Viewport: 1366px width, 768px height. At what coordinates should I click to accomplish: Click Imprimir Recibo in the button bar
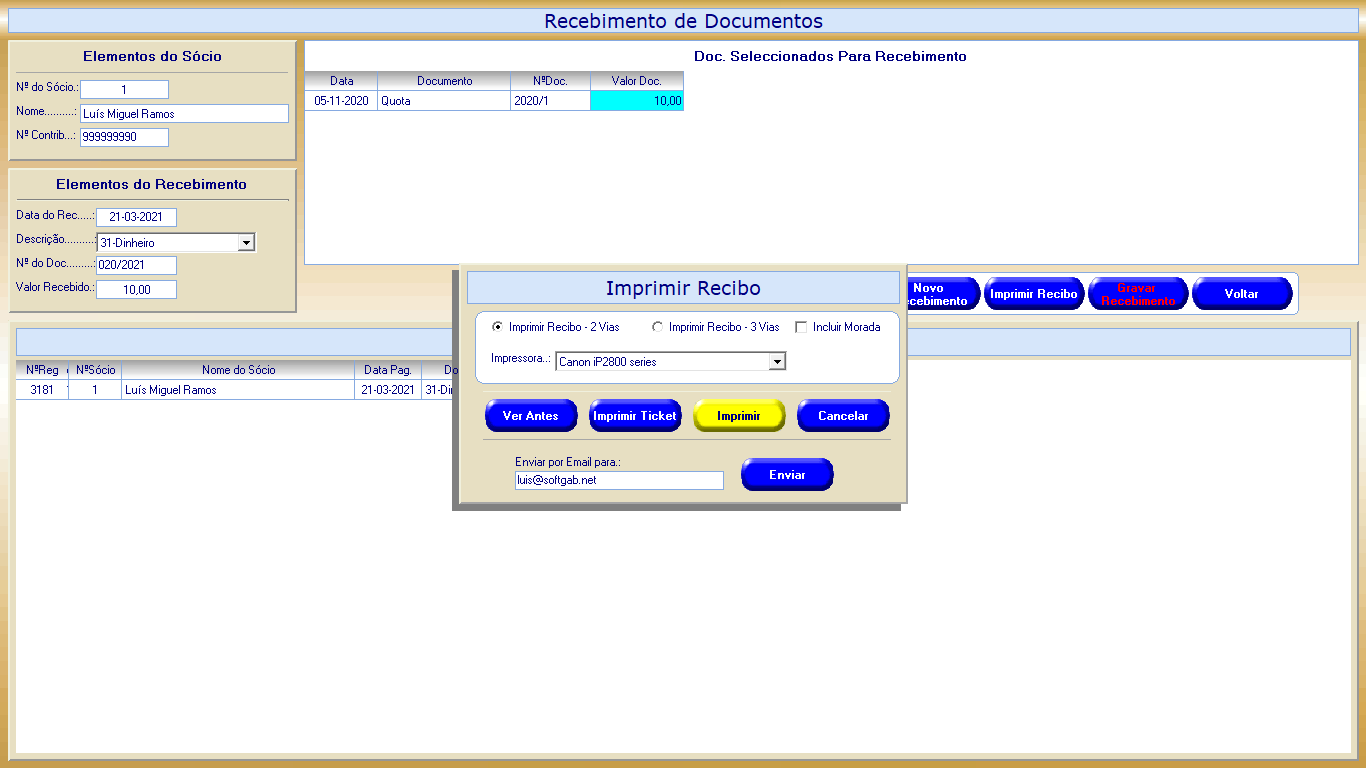click(1034, 294)
